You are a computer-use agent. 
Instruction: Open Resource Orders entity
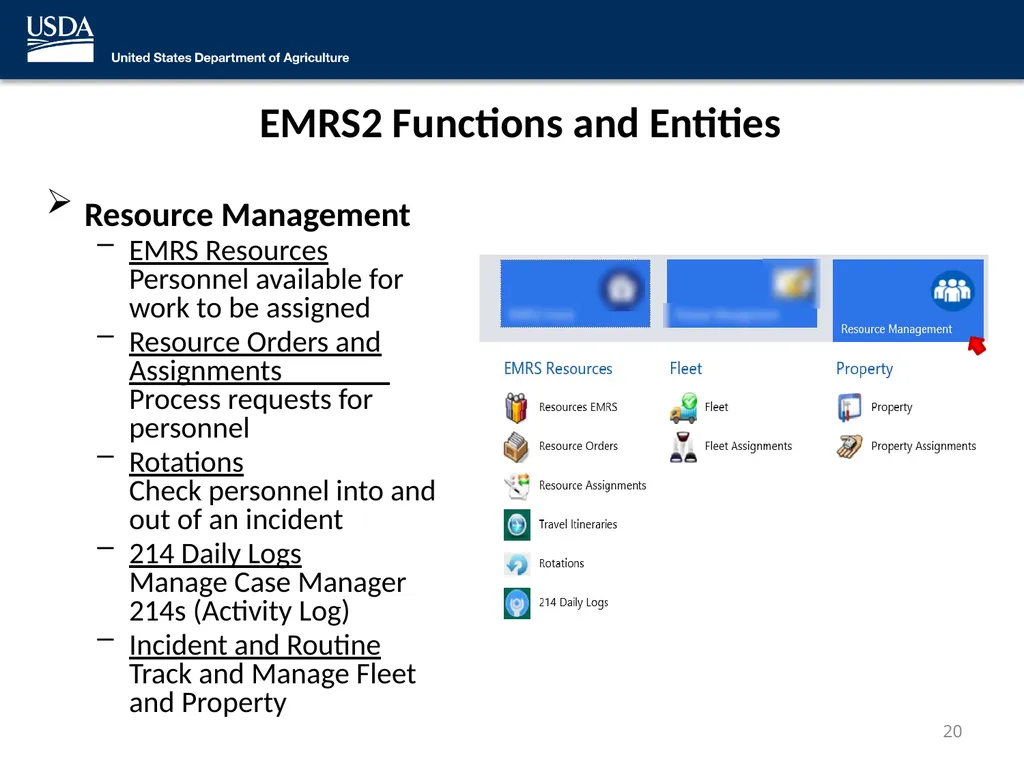tap(578, 446)
